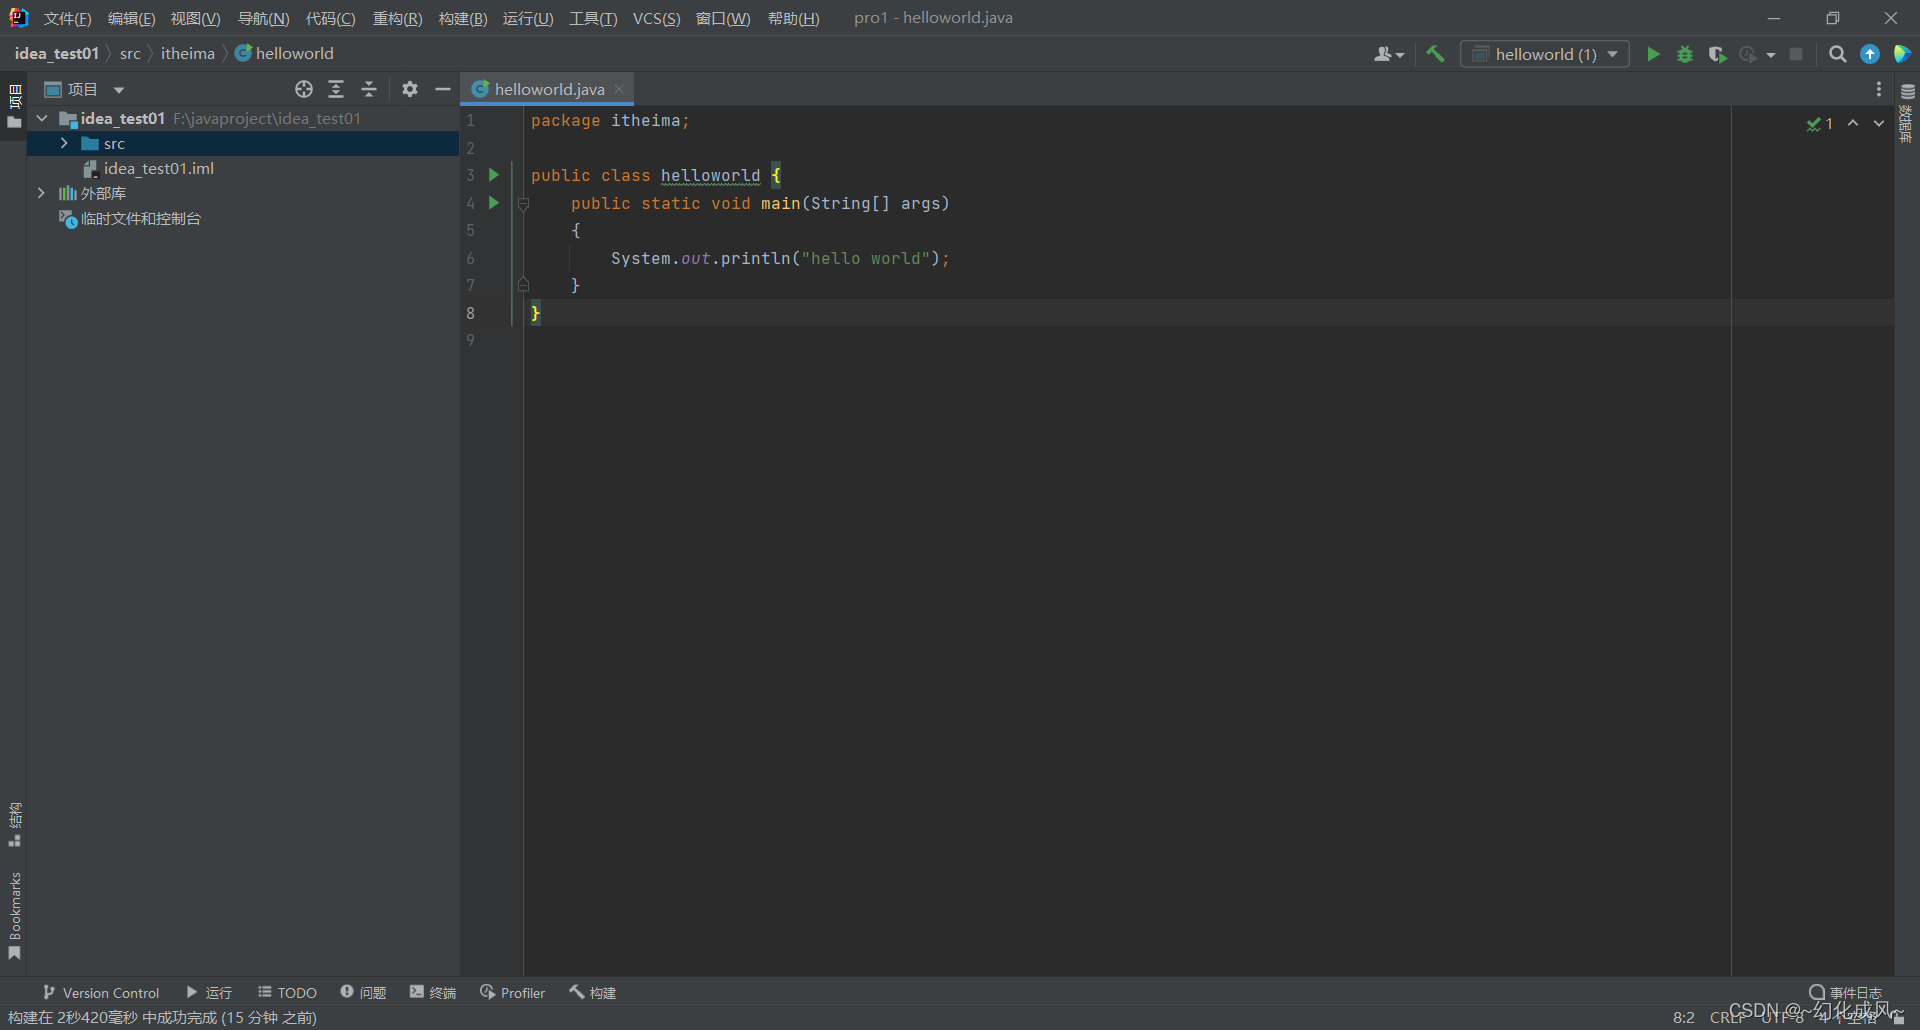Open the 文件(F) menu

tap(67, 19)
